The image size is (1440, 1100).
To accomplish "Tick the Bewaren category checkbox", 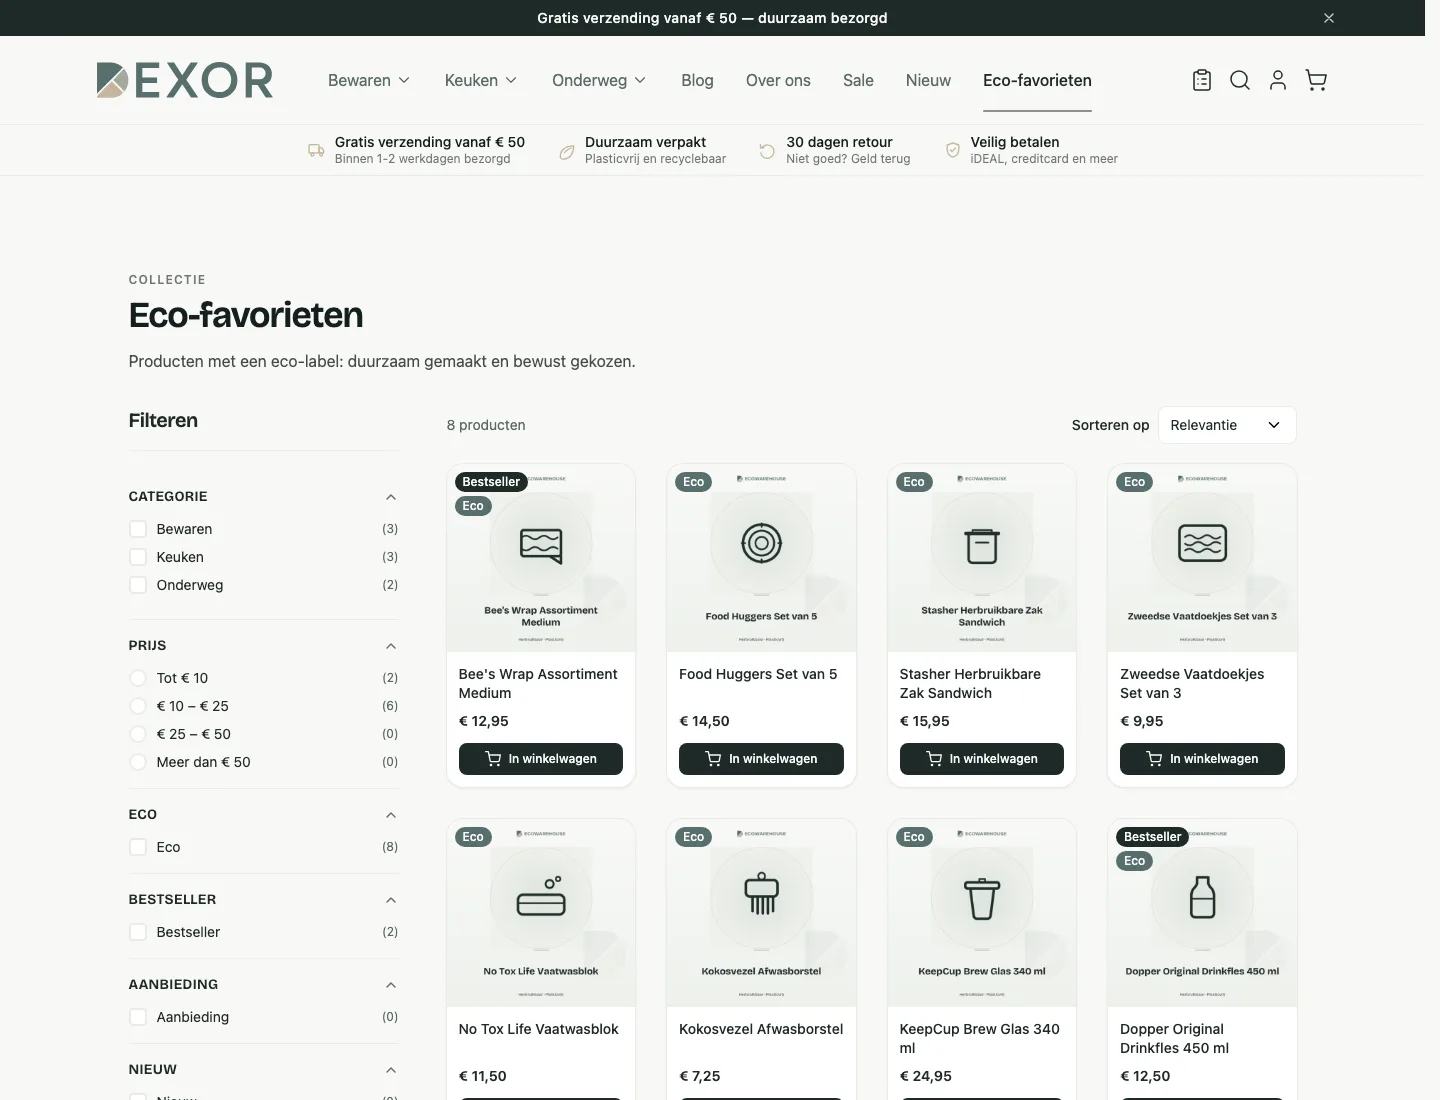I will [138, 529].
